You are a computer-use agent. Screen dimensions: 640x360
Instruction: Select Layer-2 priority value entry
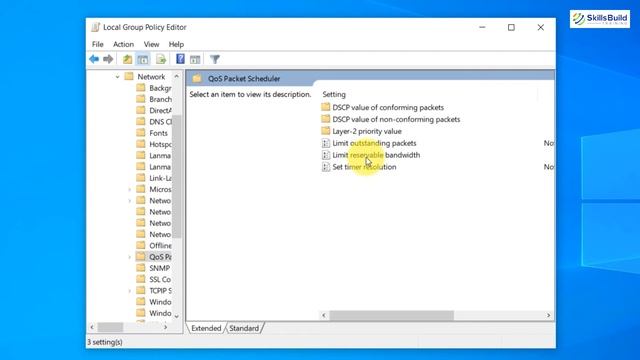pos(367,131)
